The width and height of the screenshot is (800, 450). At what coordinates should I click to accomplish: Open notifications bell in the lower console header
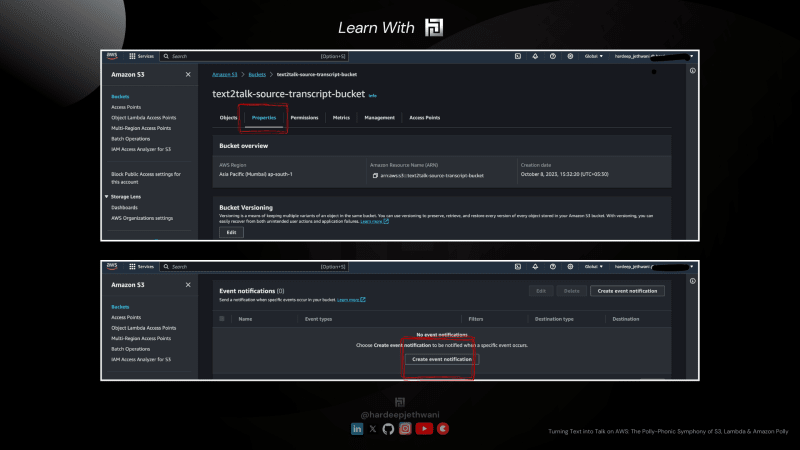tap(535, 266)
